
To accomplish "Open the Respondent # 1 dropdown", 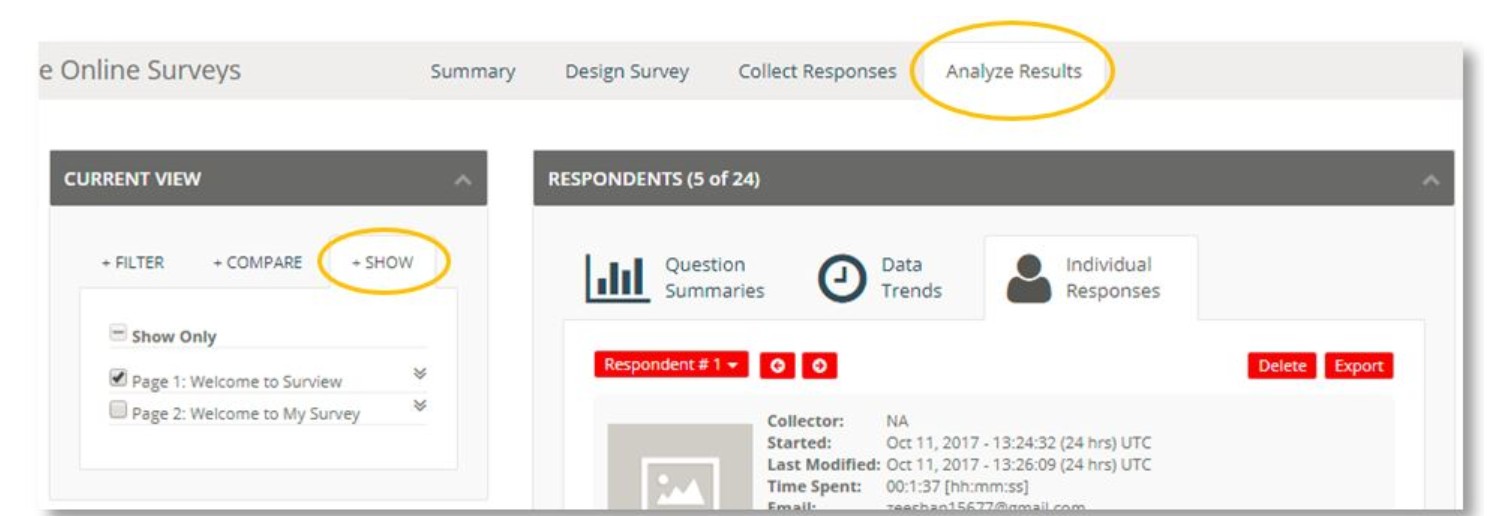I will [x=670, y=366].
